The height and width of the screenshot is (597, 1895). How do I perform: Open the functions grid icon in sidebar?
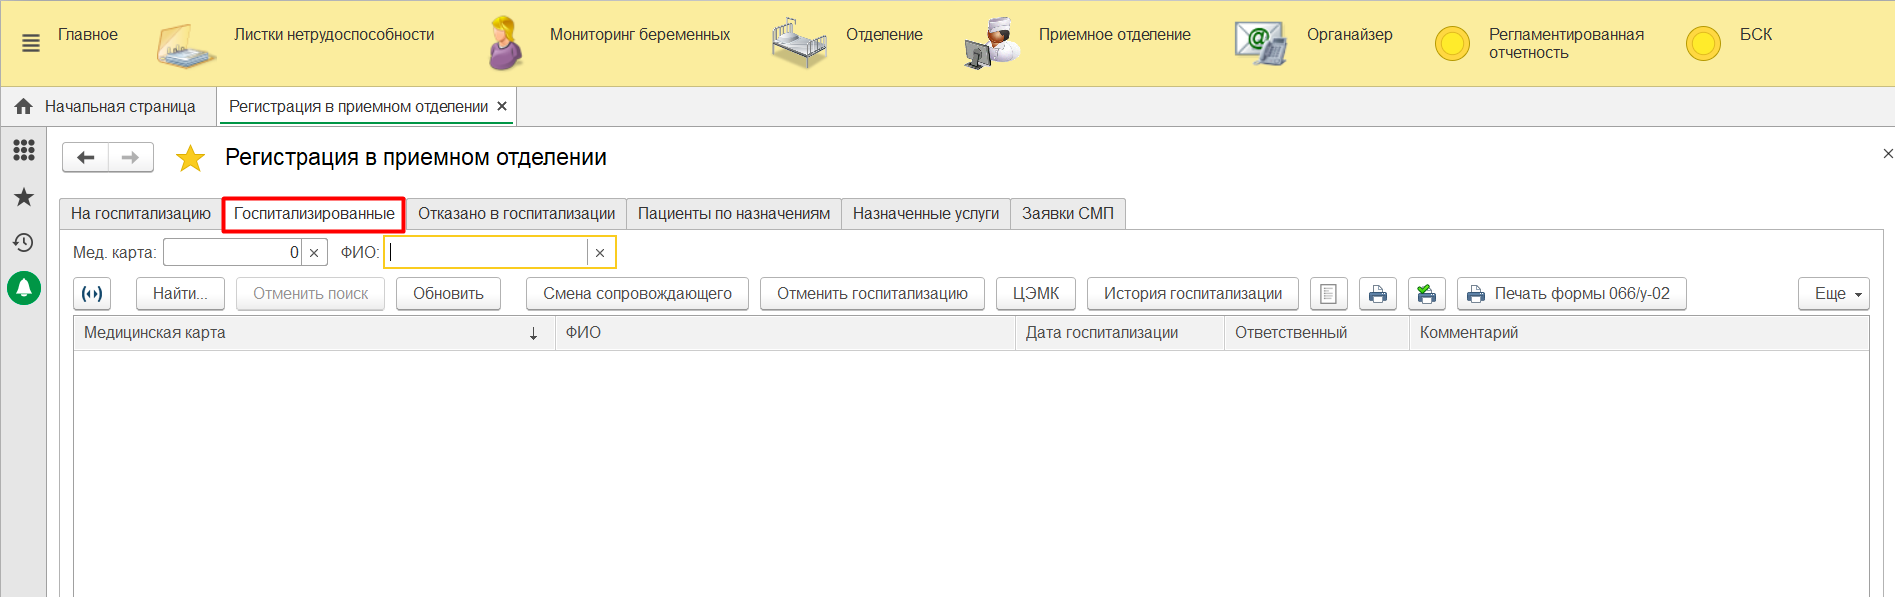pyautogui.click(x=24, y=150)
